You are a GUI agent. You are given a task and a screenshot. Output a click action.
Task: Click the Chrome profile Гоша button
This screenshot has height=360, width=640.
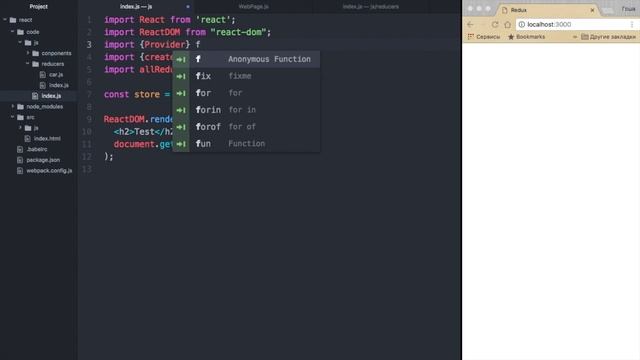pos(629,9)
